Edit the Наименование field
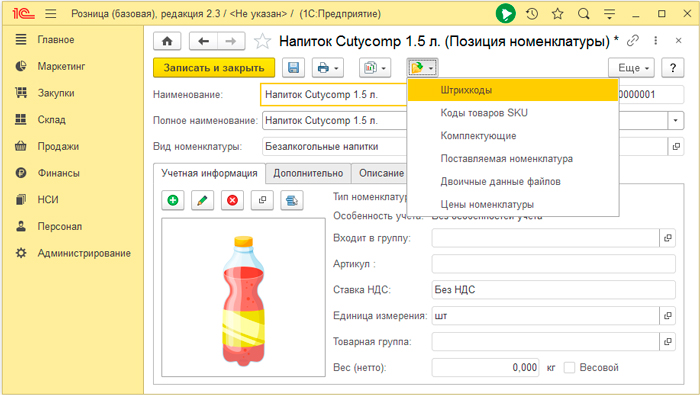Viewport: 700px width, 395px height. tap(334, 95)
